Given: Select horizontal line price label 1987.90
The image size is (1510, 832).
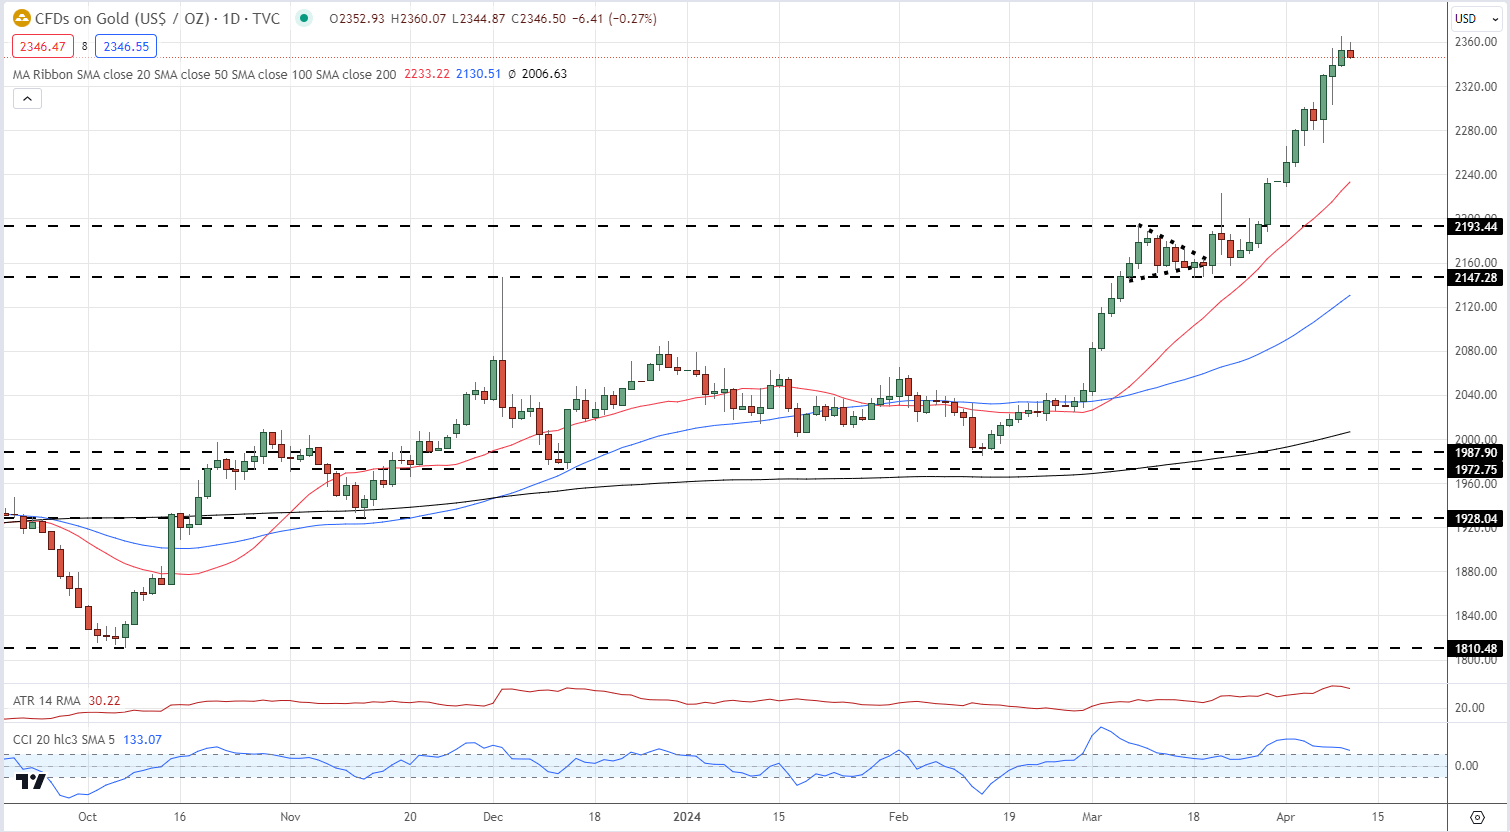Looking at the screenshot, I should 1475,453.
